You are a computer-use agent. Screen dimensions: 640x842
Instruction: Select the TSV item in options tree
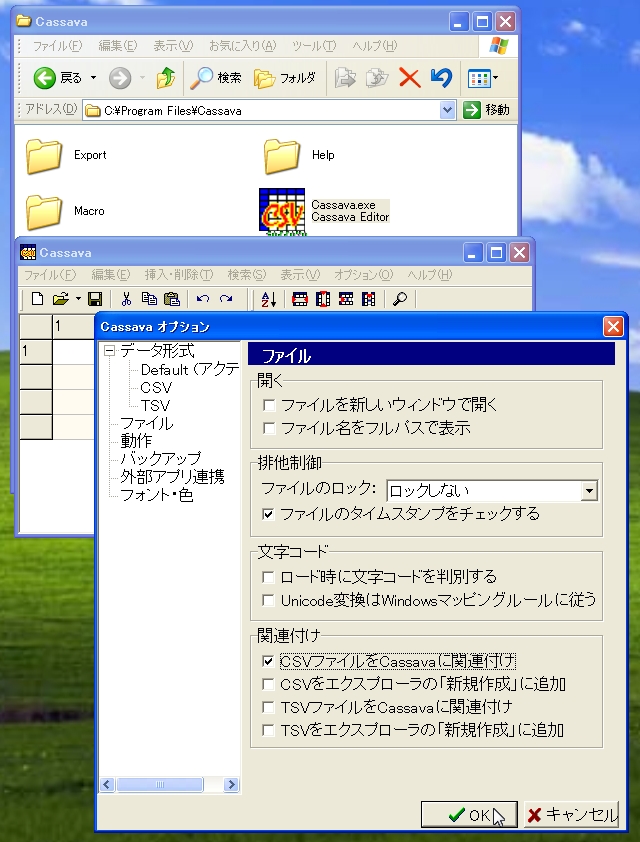point(155,405)
